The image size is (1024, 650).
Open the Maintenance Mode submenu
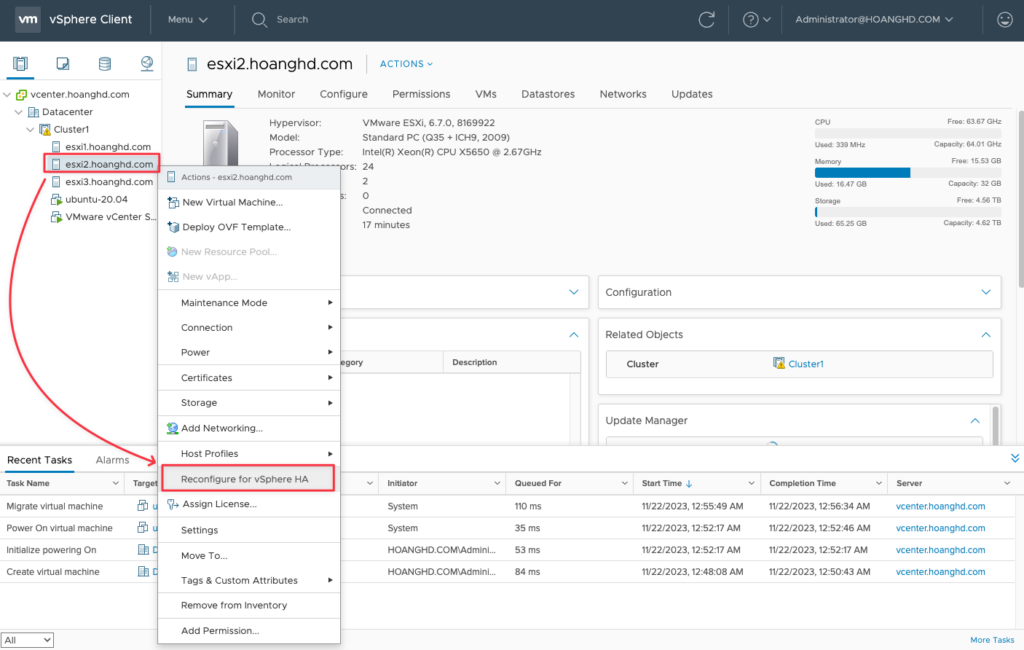click(249, 302)
